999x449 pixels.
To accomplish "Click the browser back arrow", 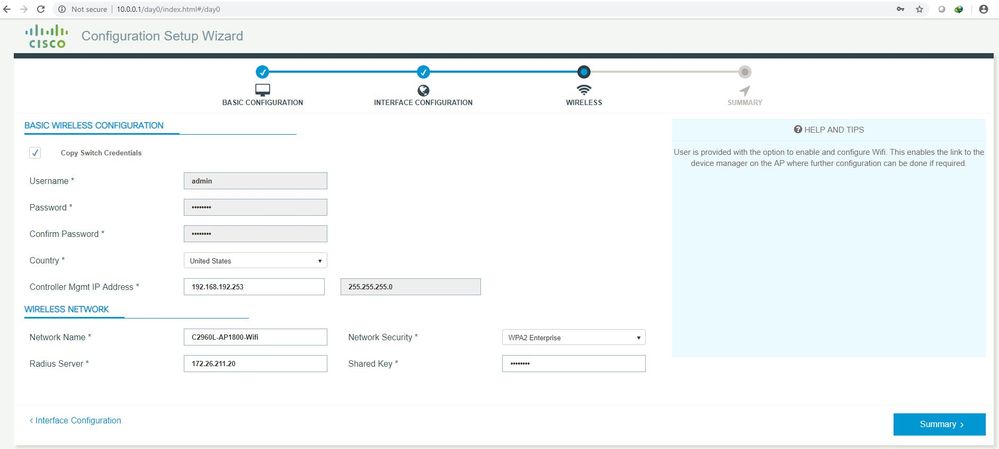I will (8, 9).
